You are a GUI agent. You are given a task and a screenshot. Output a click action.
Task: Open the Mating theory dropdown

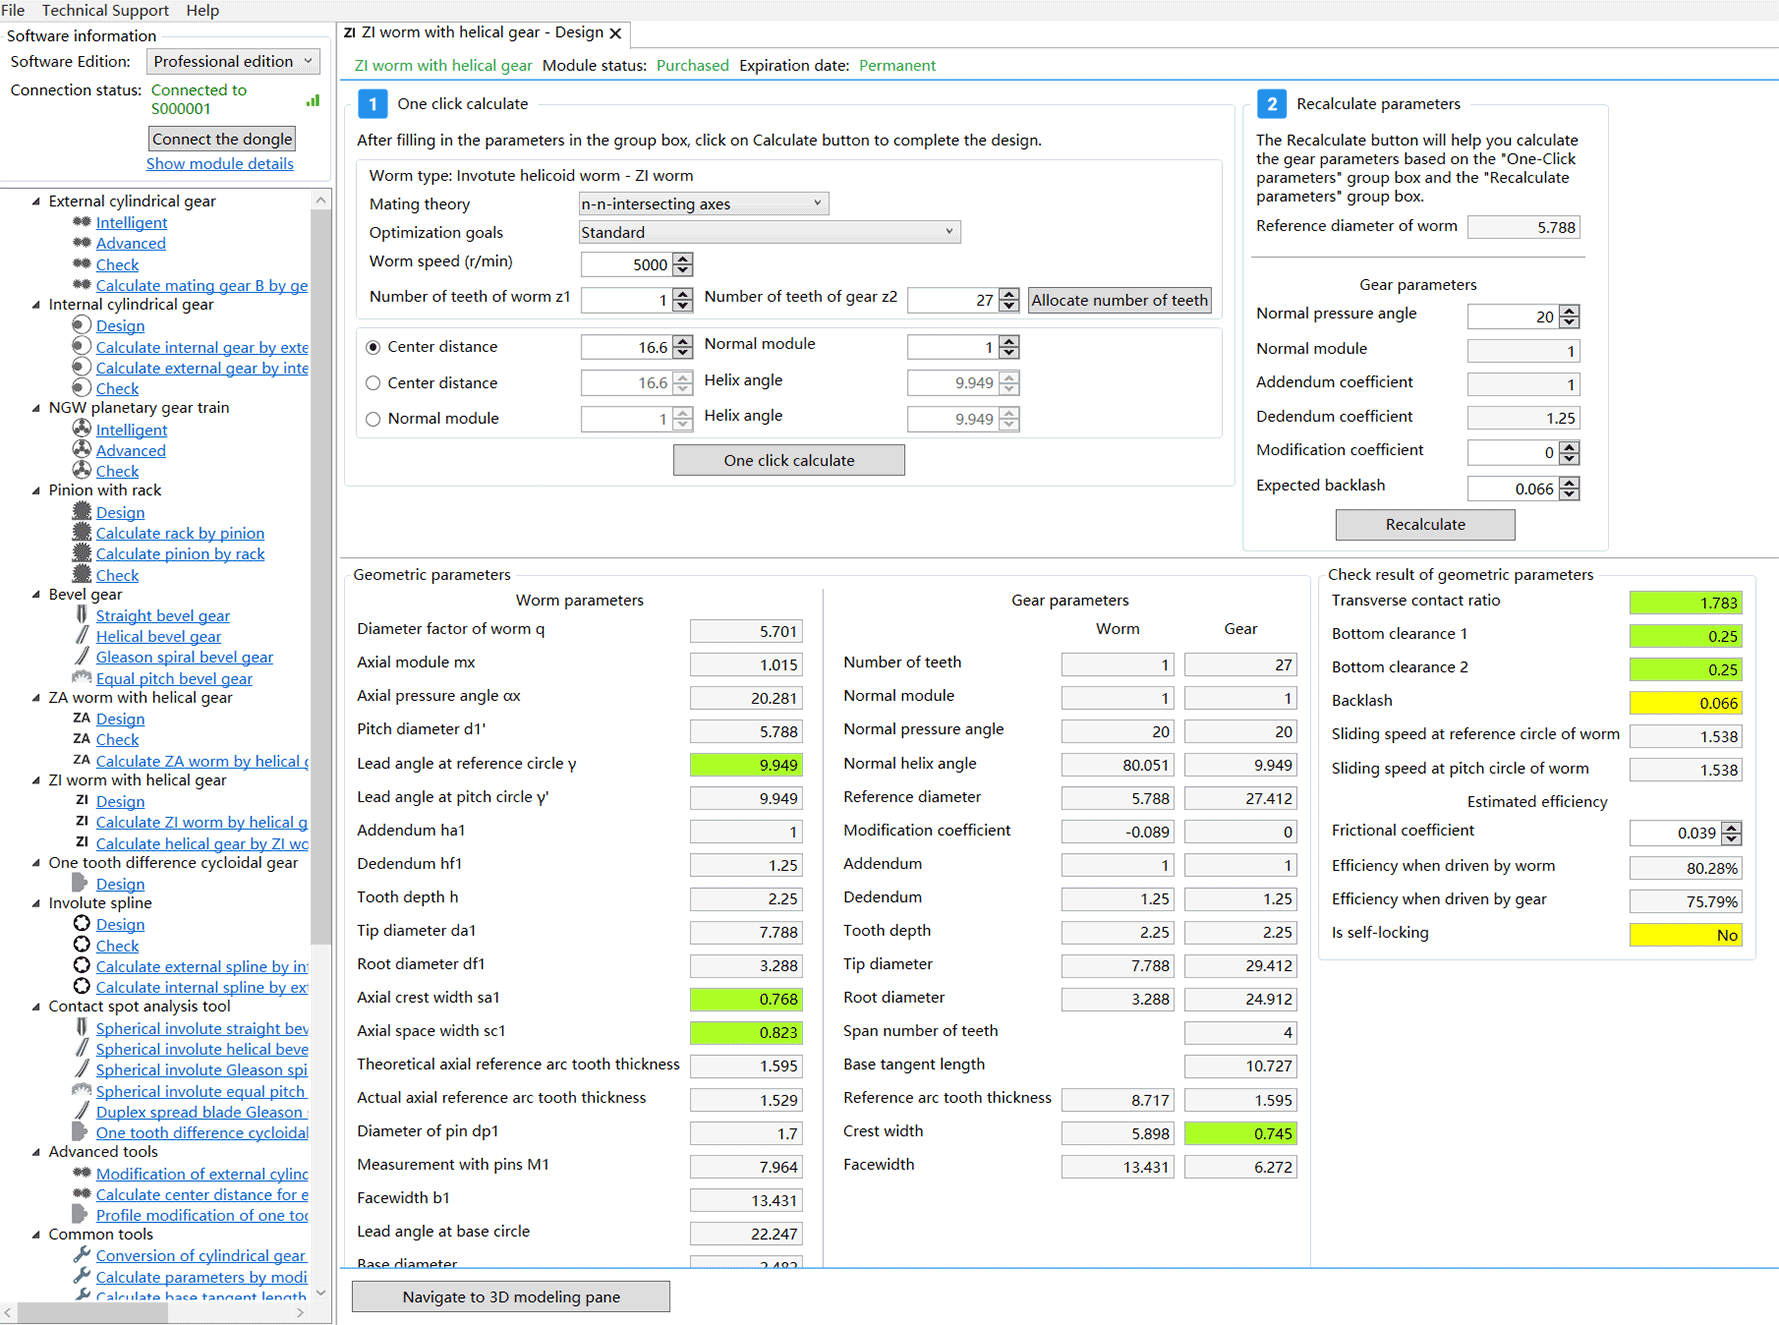coord(703,204)
